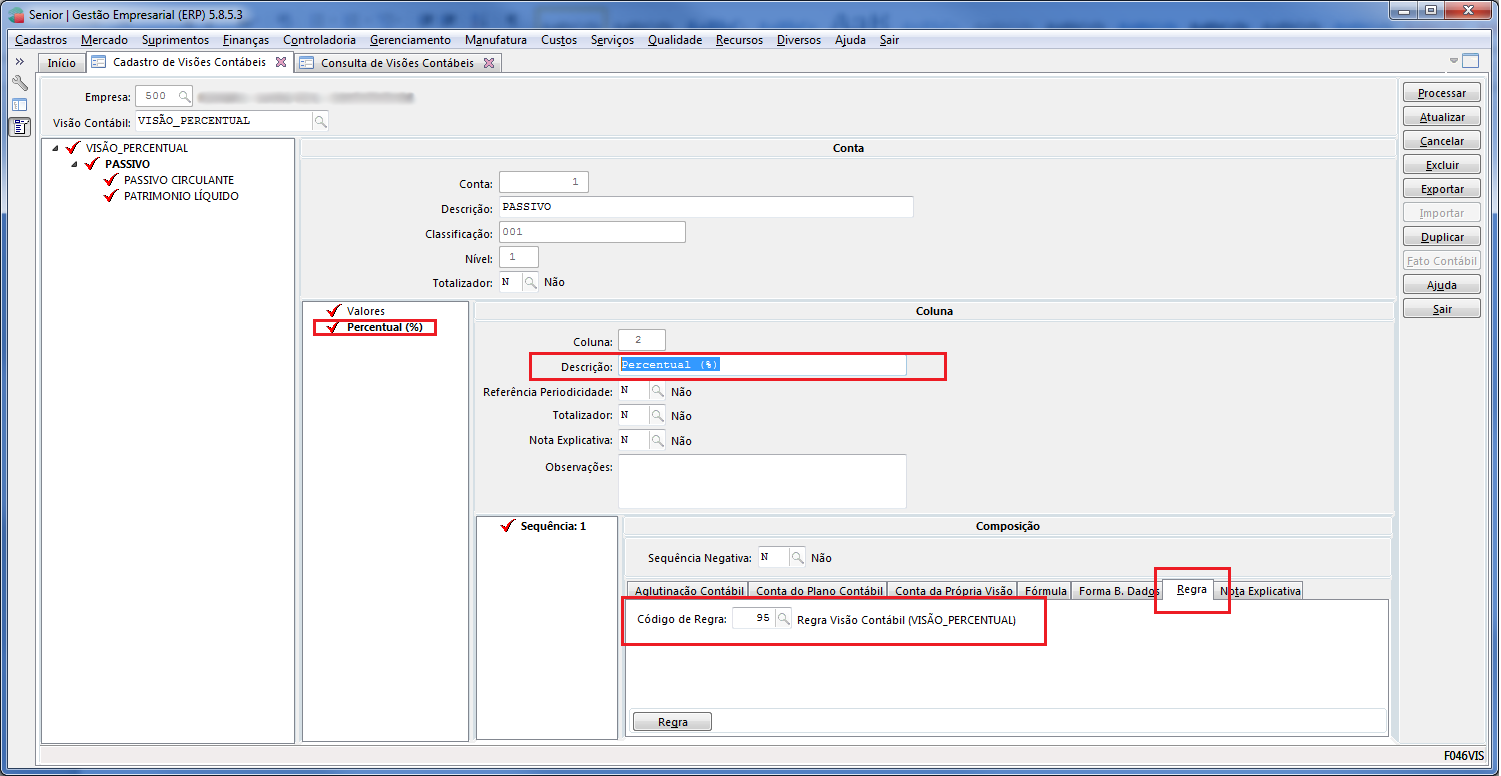The width and height of the screenshot is (1501, 776).
Task: Open the Controladoria menu
Action: (320, 40)
